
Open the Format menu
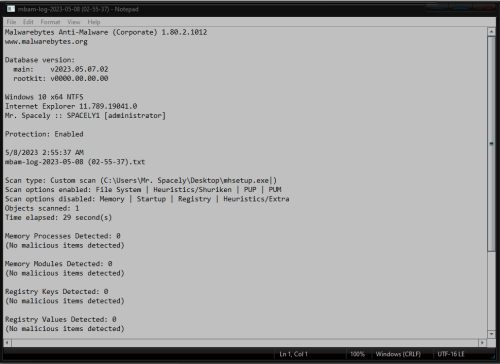pyautogui.click(x=50, y=22)
